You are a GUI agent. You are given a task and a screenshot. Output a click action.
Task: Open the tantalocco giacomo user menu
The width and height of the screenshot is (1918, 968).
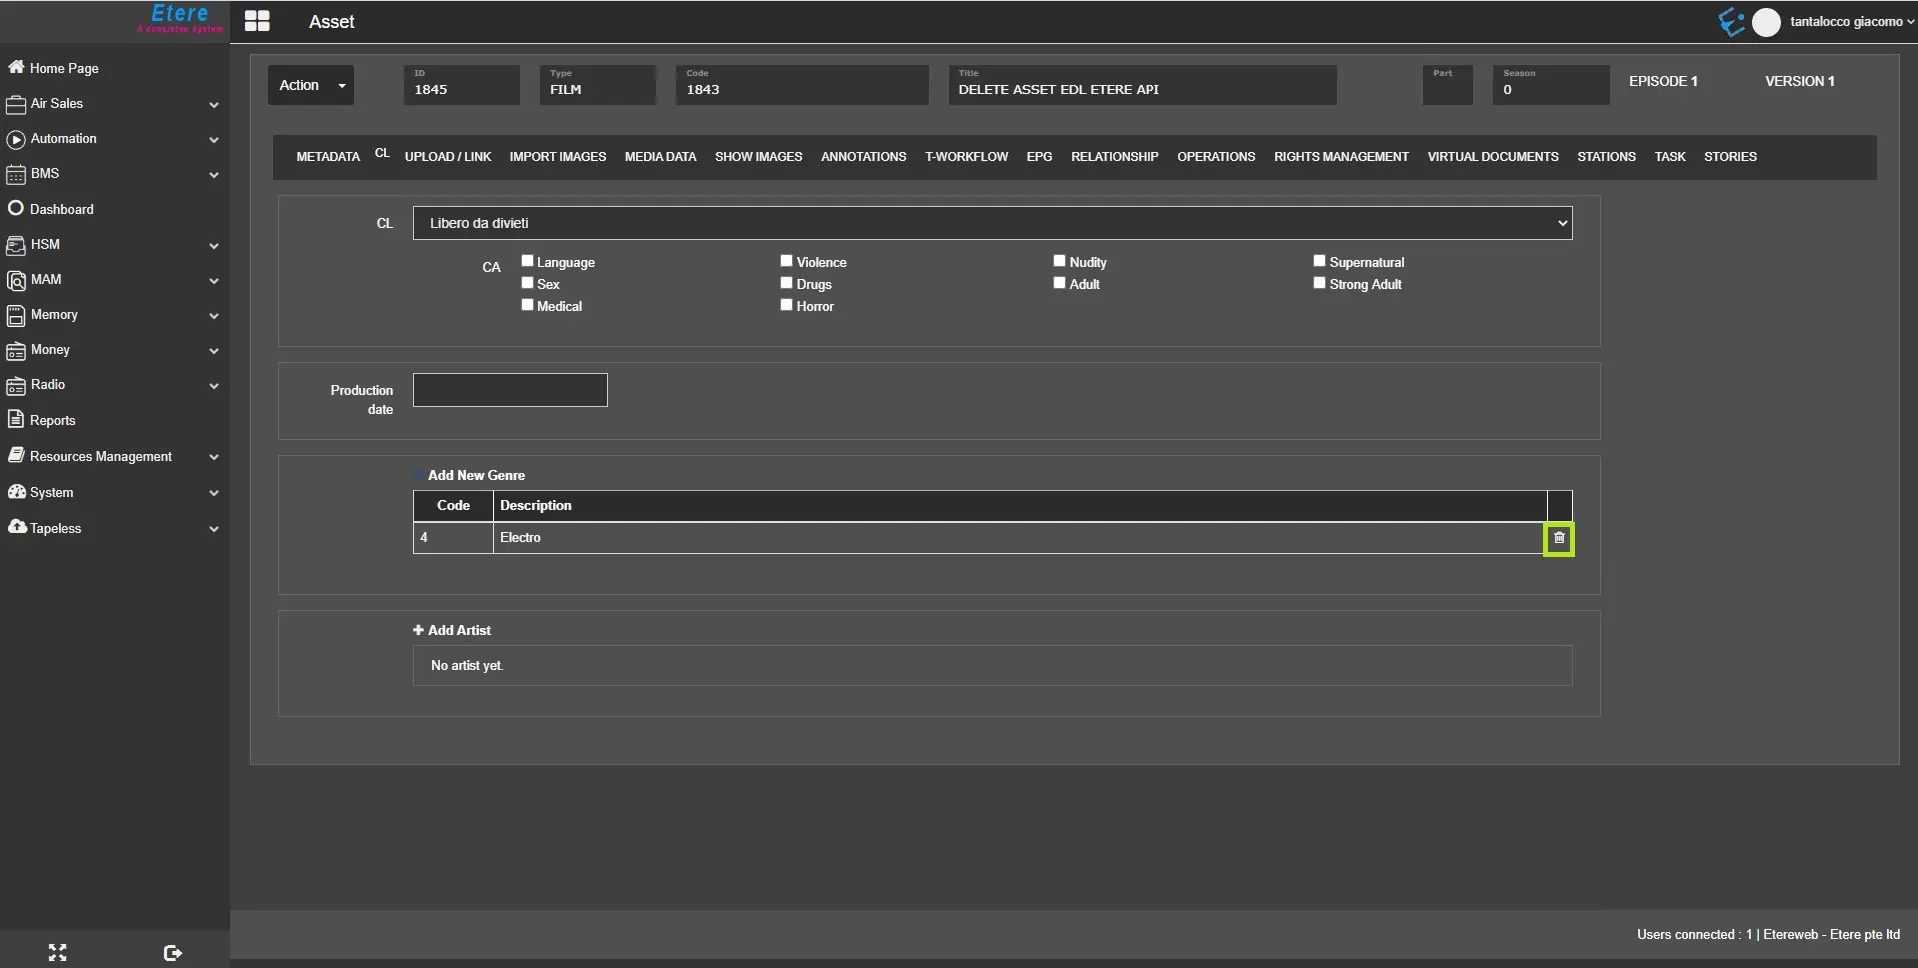[x=1845, y=21]
